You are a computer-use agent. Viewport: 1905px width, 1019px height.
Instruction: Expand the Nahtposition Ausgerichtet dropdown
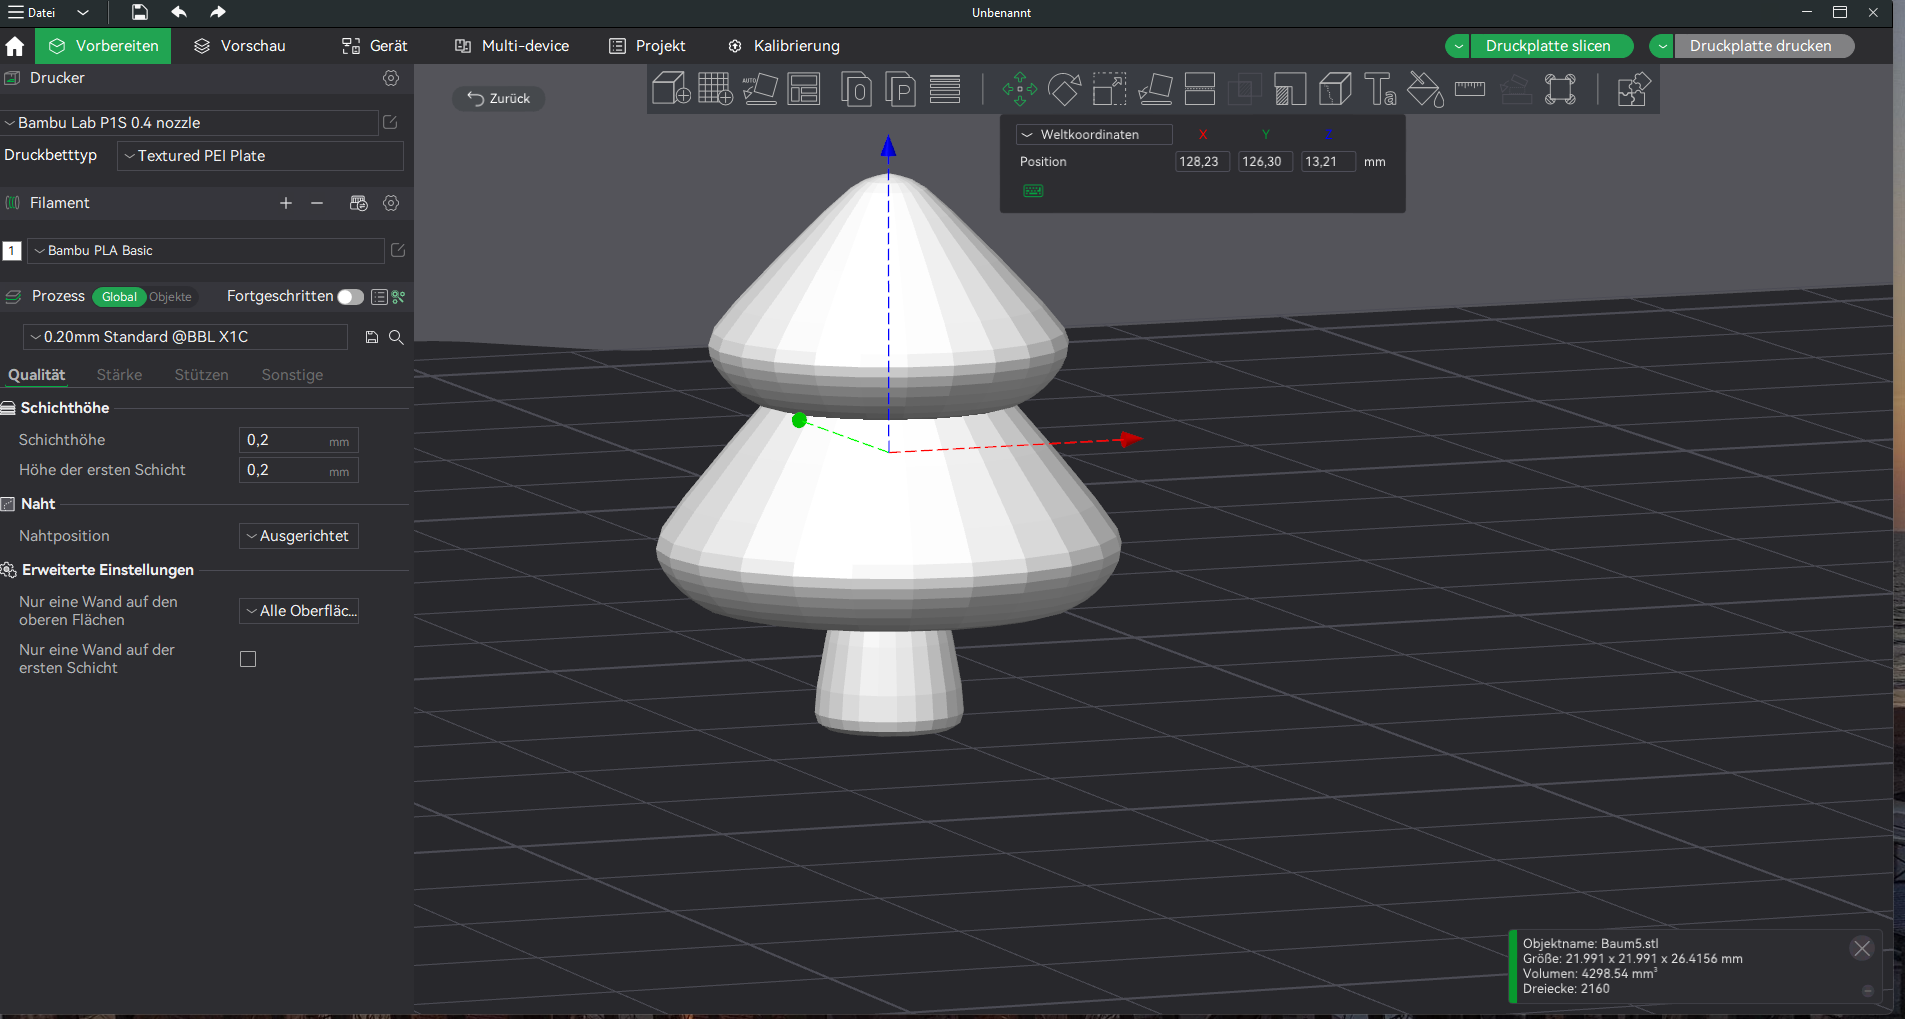coord(298,536)
